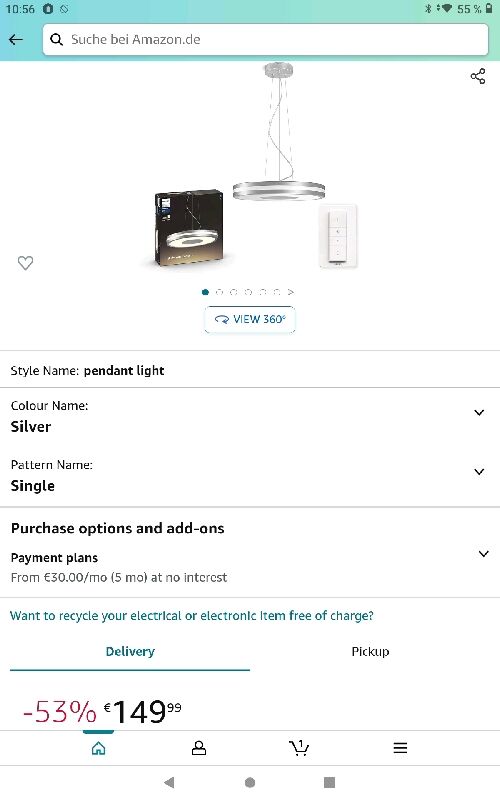This screenshot has height=800, width=500.
Task: Select the second image carousel dot
Action: tap(219, 292)
